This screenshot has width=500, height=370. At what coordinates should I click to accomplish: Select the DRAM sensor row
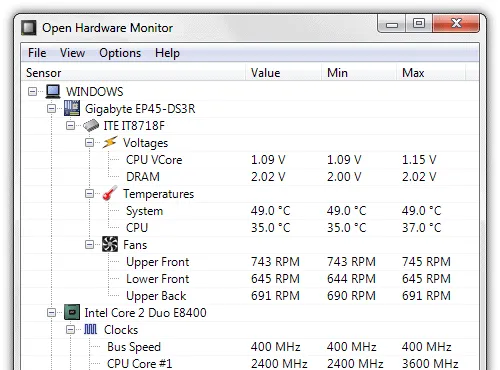tap(250, 177)
